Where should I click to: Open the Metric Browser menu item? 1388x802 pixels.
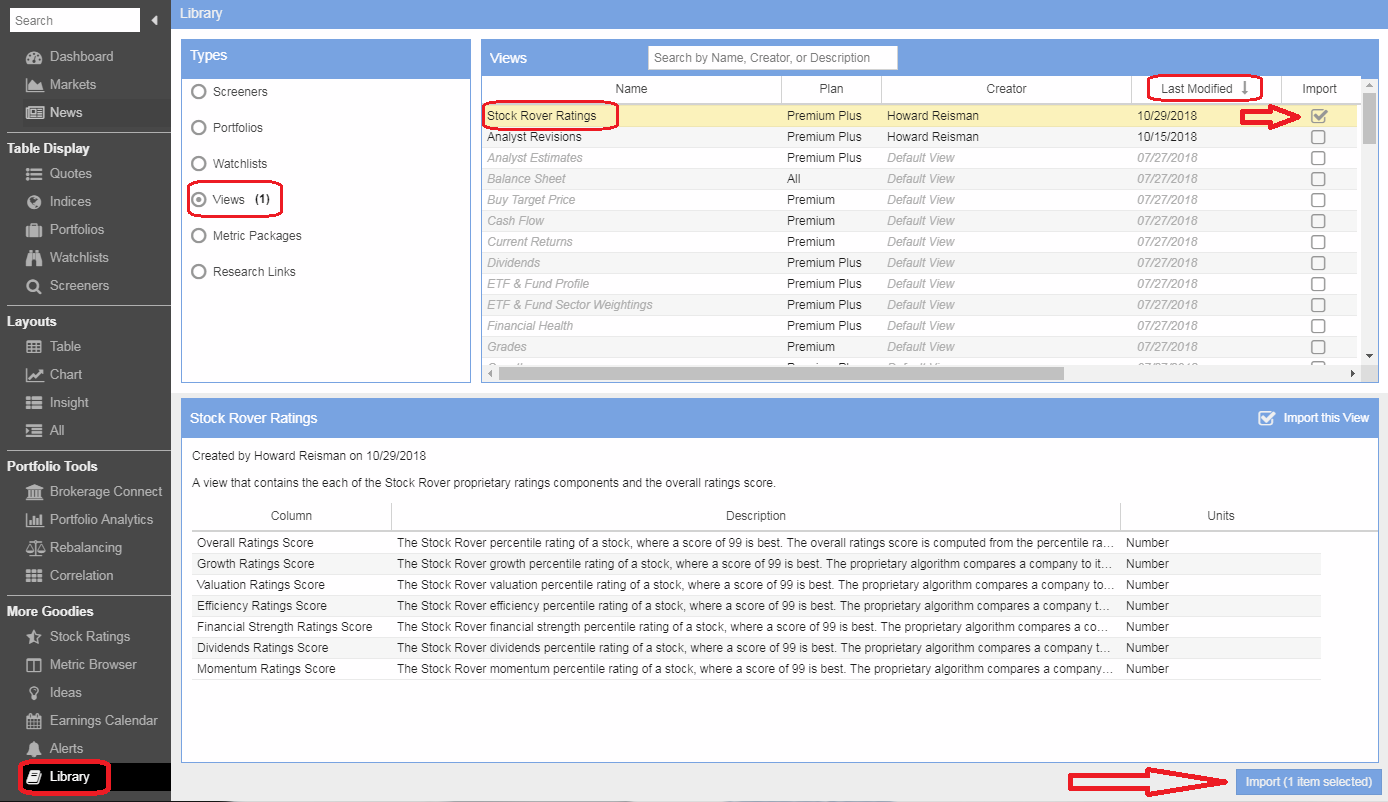click(x=93, y=665)
